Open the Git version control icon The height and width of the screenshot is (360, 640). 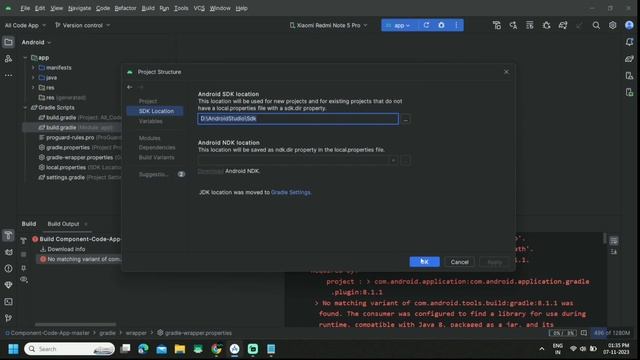(x=8, y=318)
